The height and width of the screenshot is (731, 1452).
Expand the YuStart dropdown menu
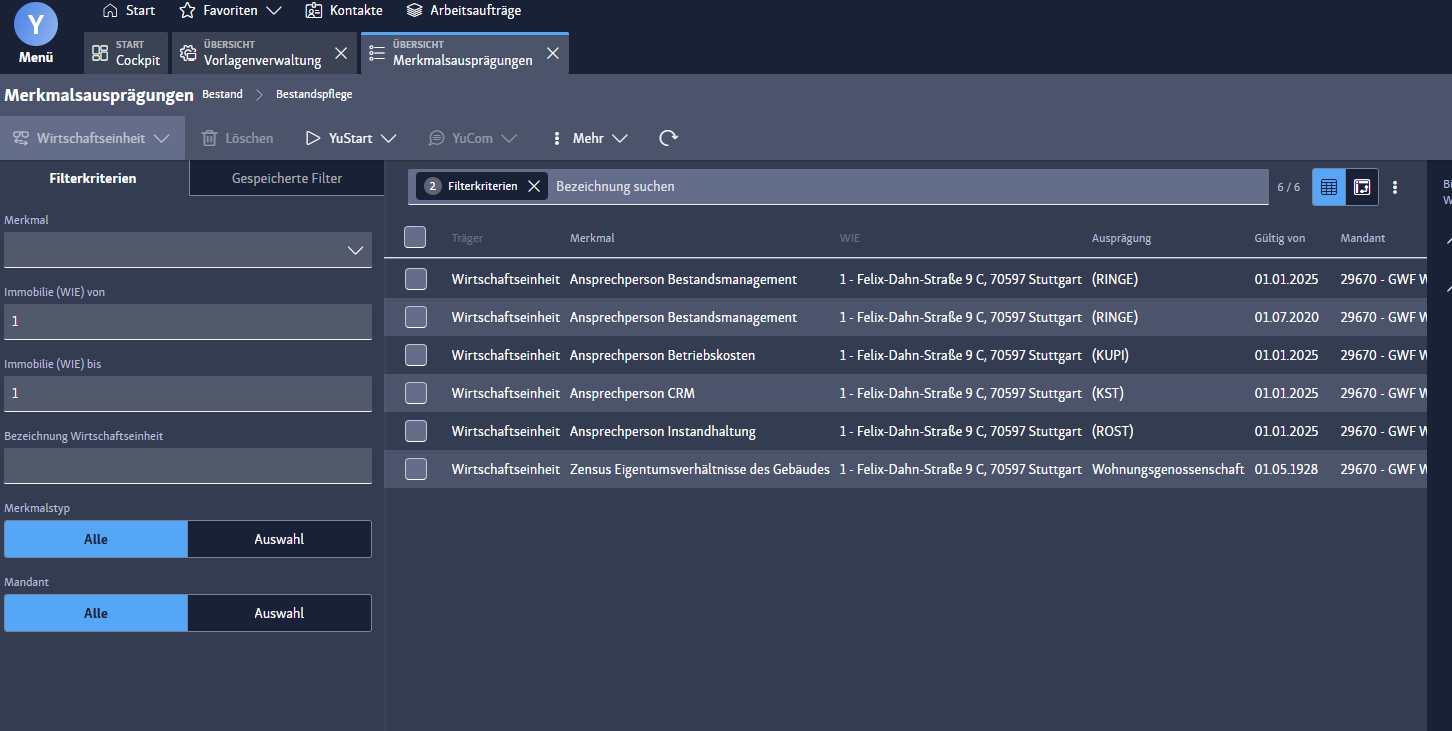[362, 138]
